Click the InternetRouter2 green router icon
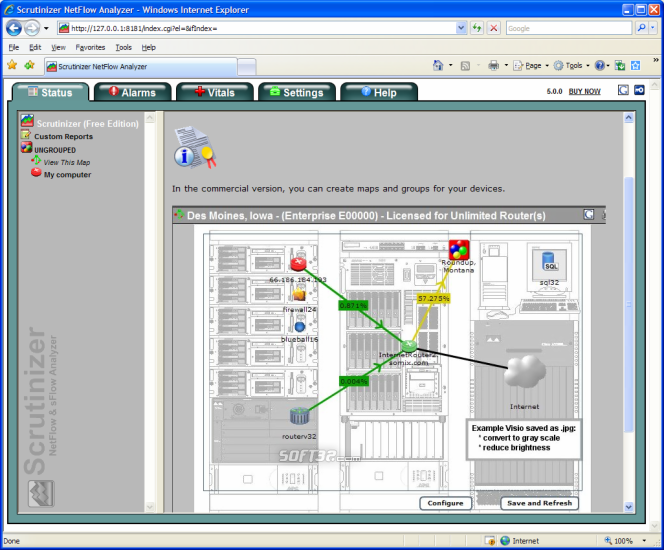 click(409, 346)
